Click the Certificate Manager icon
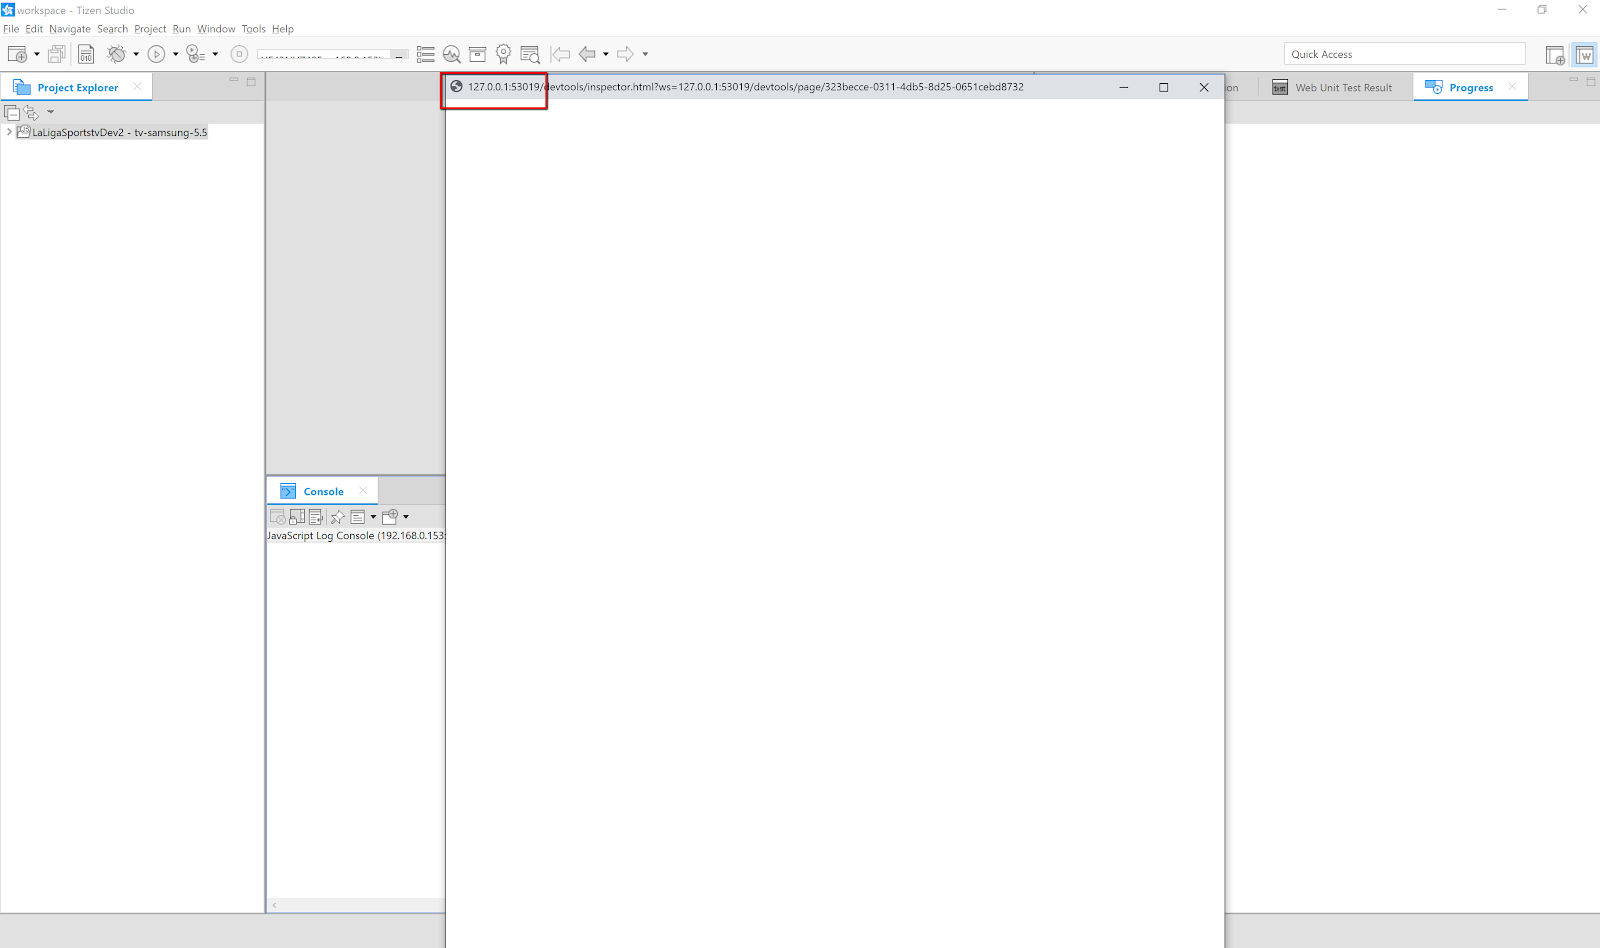The image size is (1600, 948). tap(503, 54)
